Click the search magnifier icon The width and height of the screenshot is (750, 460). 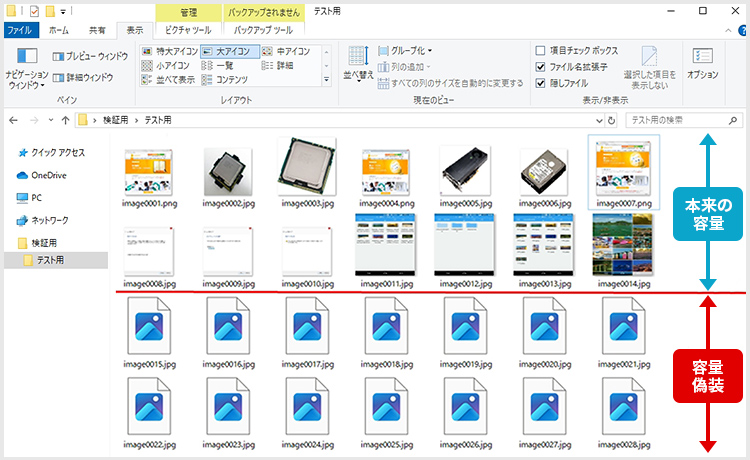pos(733,120)
